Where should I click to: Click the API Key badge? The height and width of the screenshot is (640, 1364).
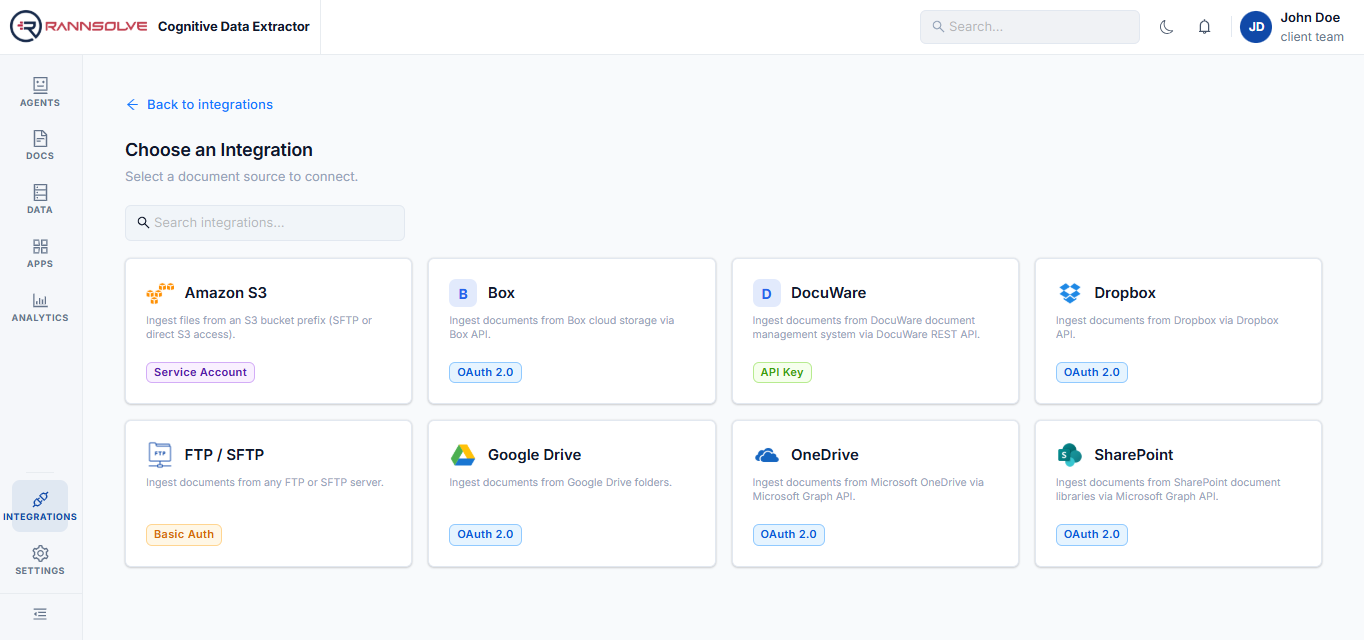point(782,372)
